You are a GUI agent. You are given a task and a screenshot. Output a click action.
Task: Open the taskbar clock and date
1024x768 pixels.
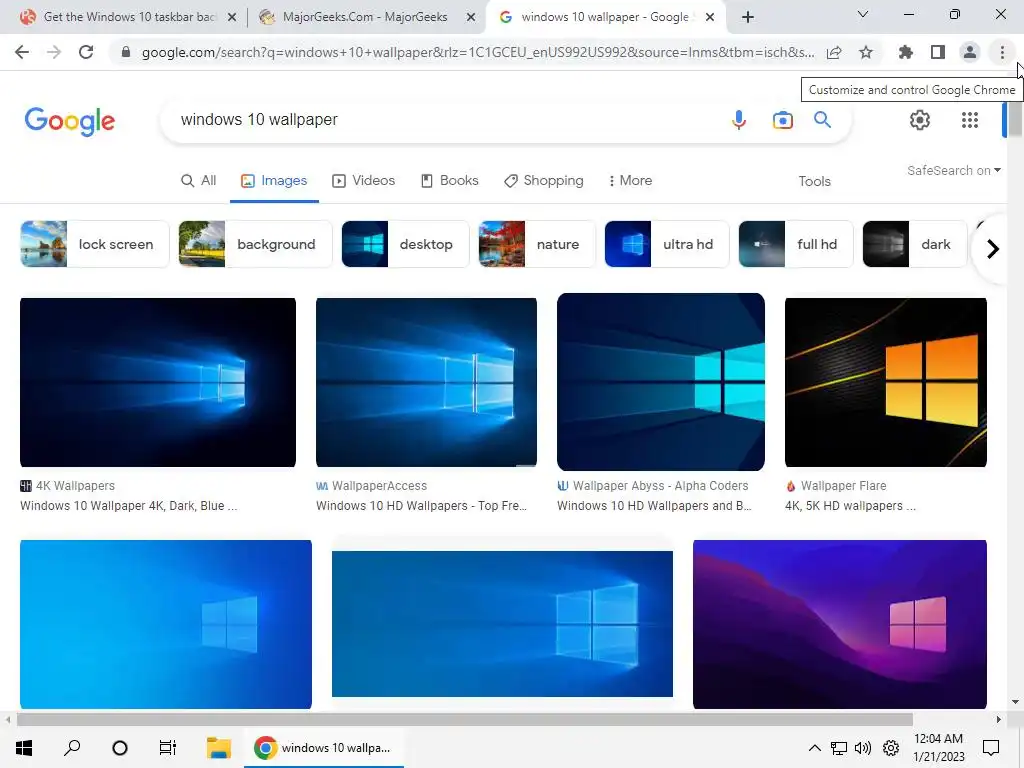click(938, 748)
